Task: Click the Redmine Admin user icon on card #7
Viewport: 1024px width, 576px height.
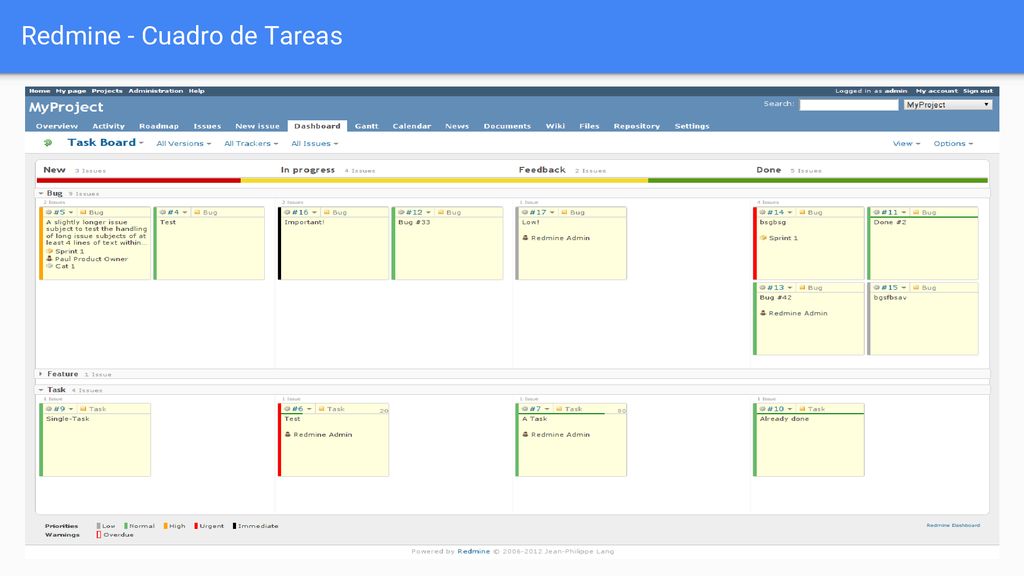Action: point(526,434)
